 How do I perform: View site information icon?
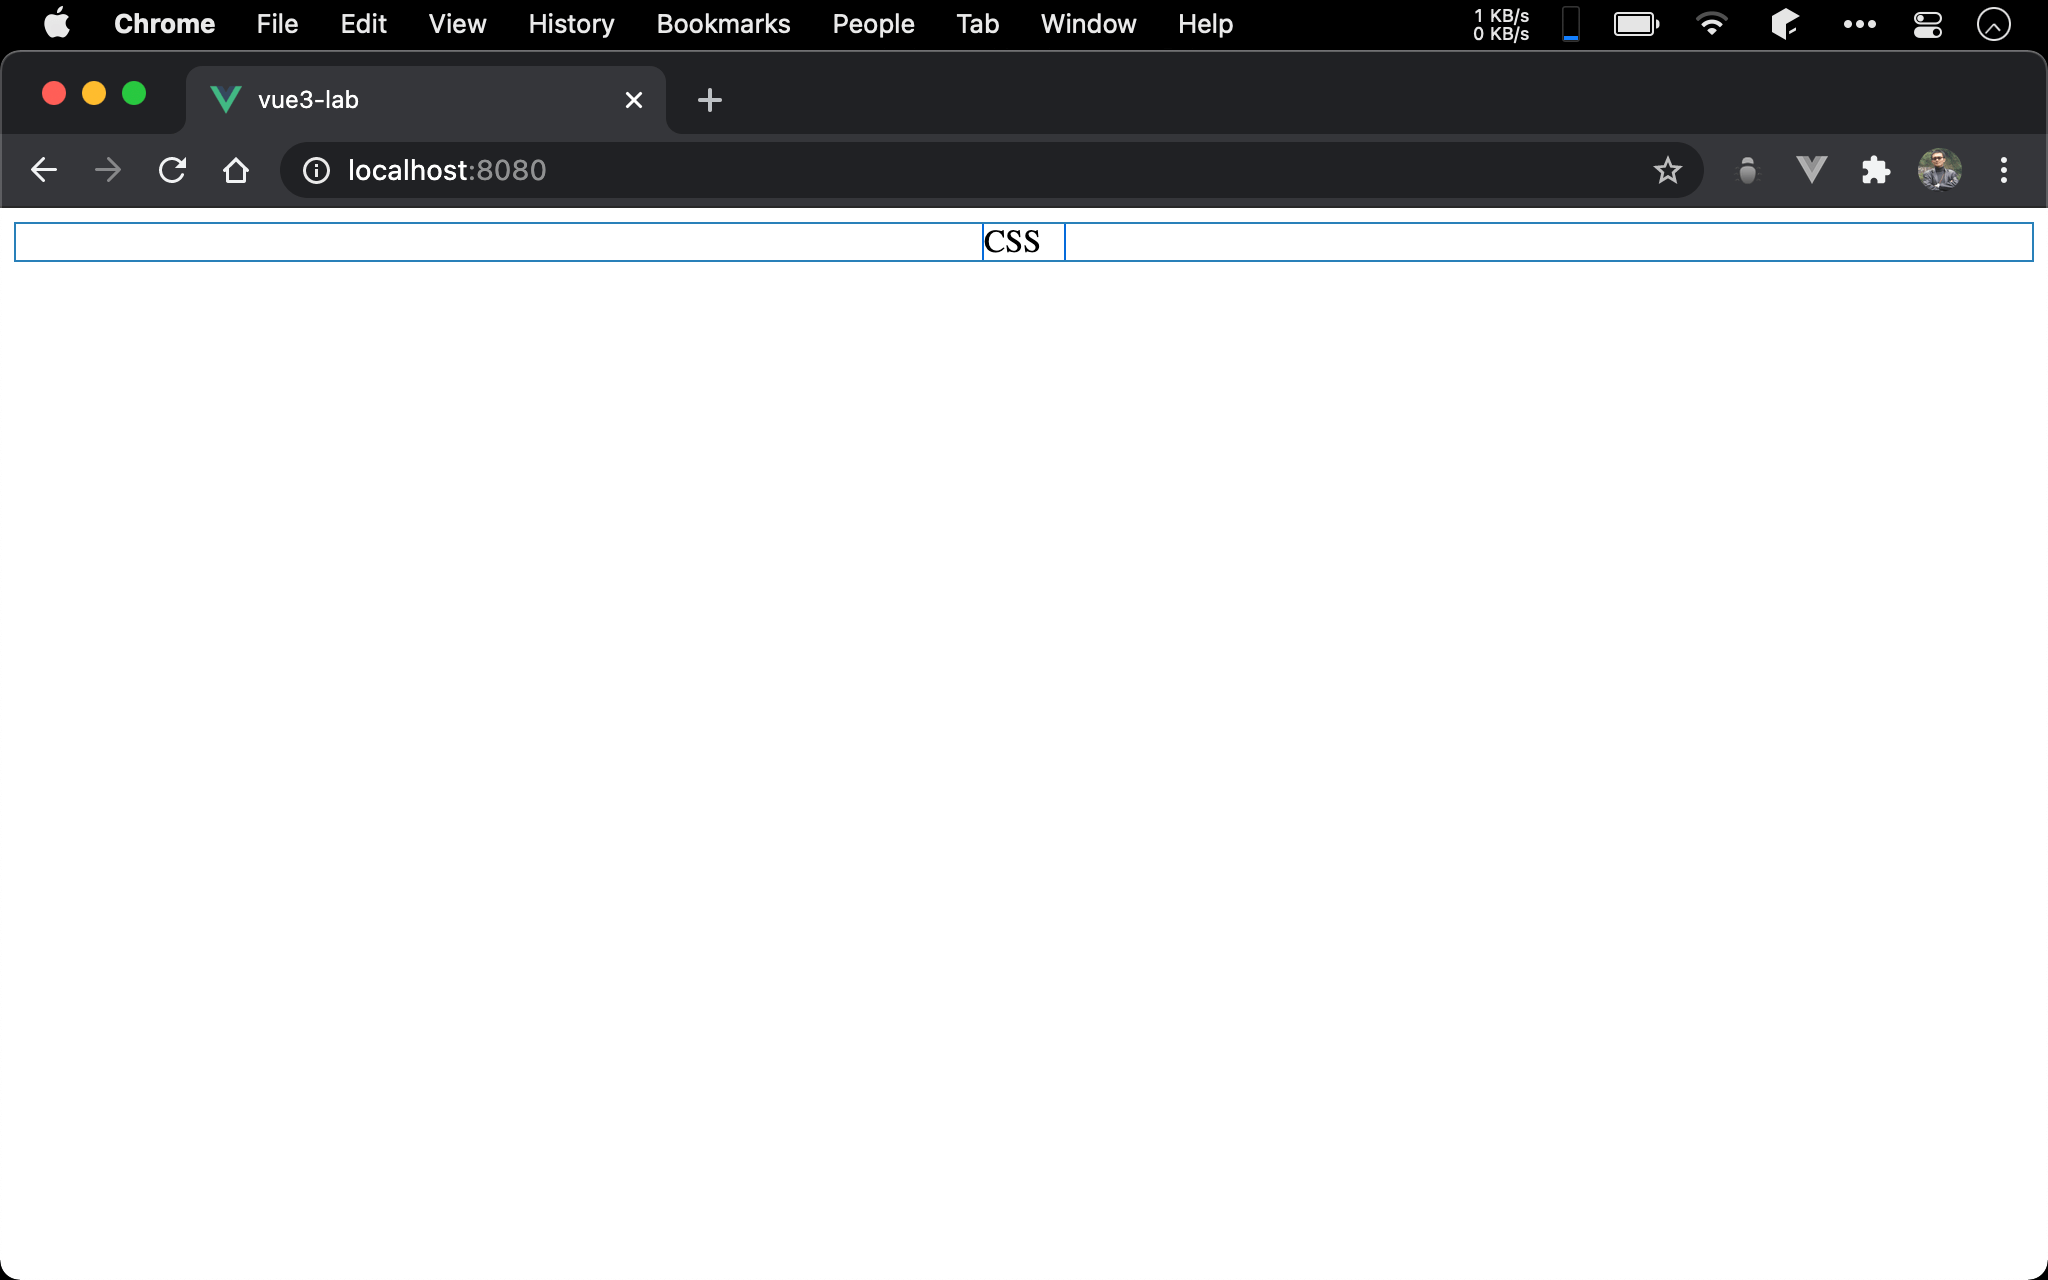pyautogui.click(x=316, y=170)
